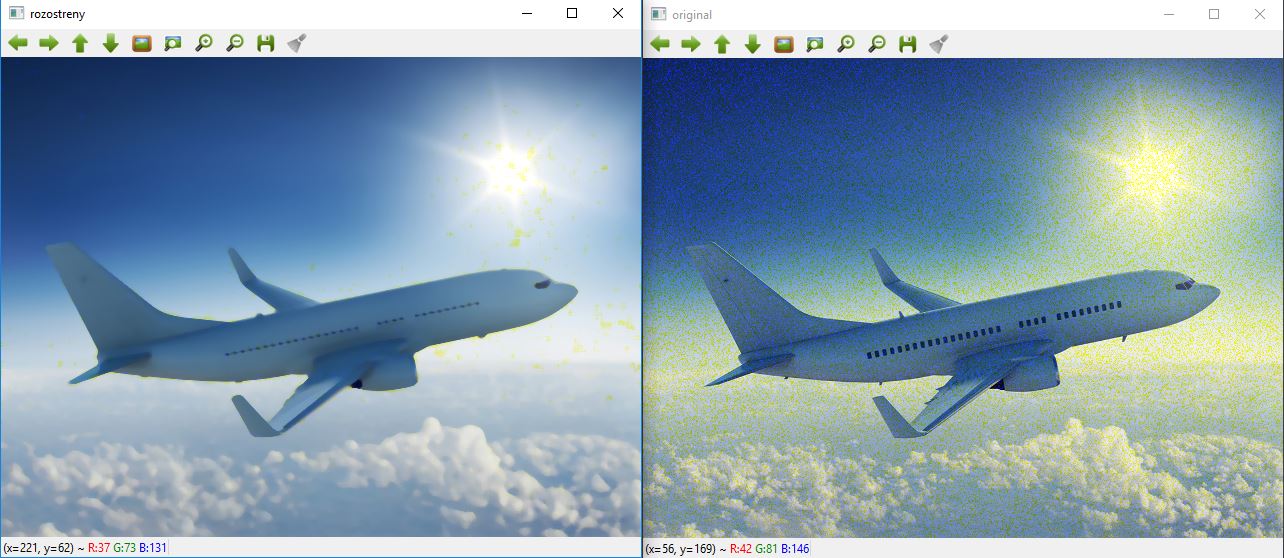Save the original window image
Viewport: 1284px width, 558px height.
click(907, 43)
